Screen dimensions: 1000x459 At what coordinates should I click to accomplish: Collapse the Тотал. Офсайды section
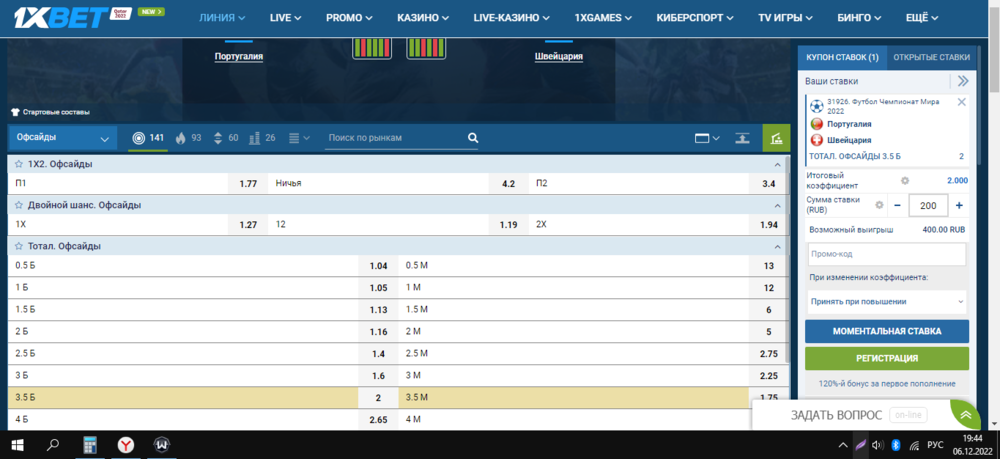(777, 247)
